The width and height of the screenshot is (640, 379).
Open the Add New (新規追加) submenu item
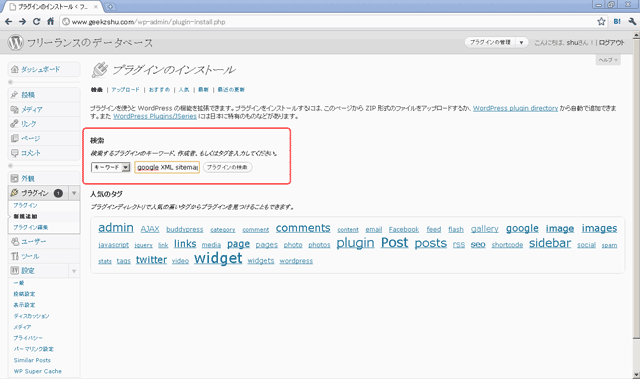[x=25, y=216]
